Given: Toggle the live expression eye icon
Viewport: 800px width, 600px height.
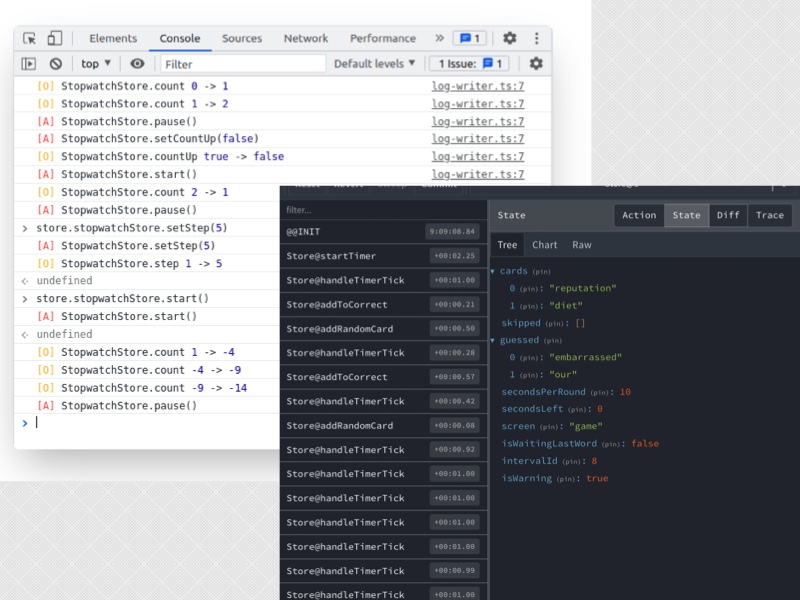Looking at the screenshot, I should click(x=137, y=64).
